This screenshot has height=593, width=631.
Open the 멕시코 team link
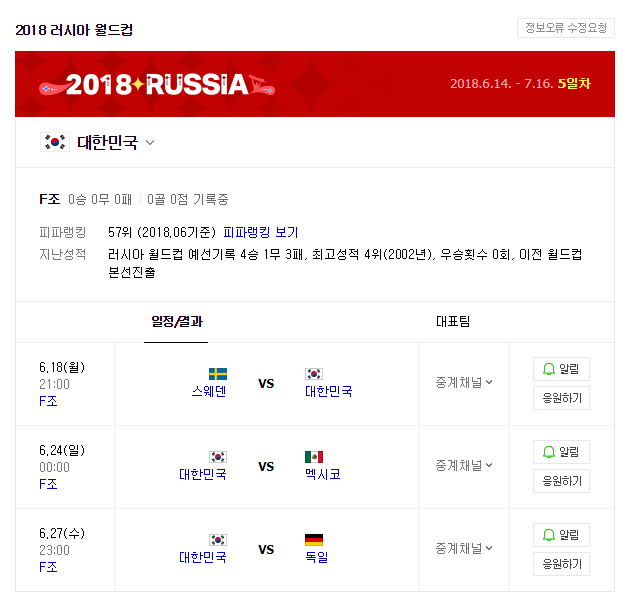point(323,474)
